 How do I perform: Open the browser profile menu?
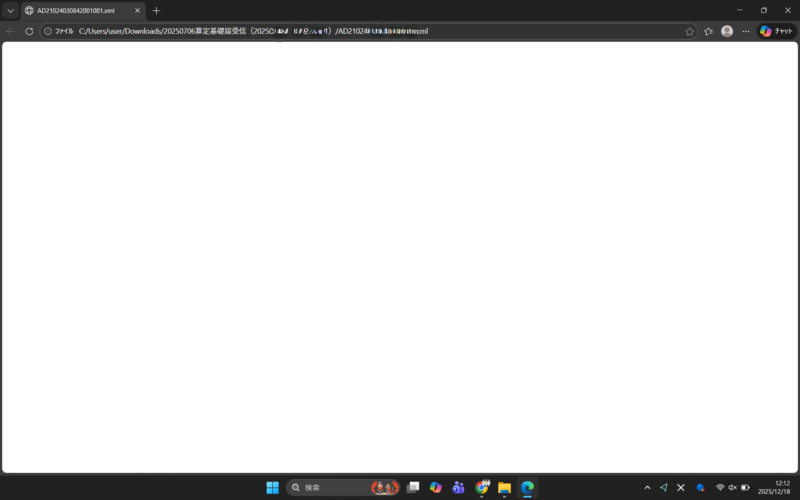coord(727,31)
